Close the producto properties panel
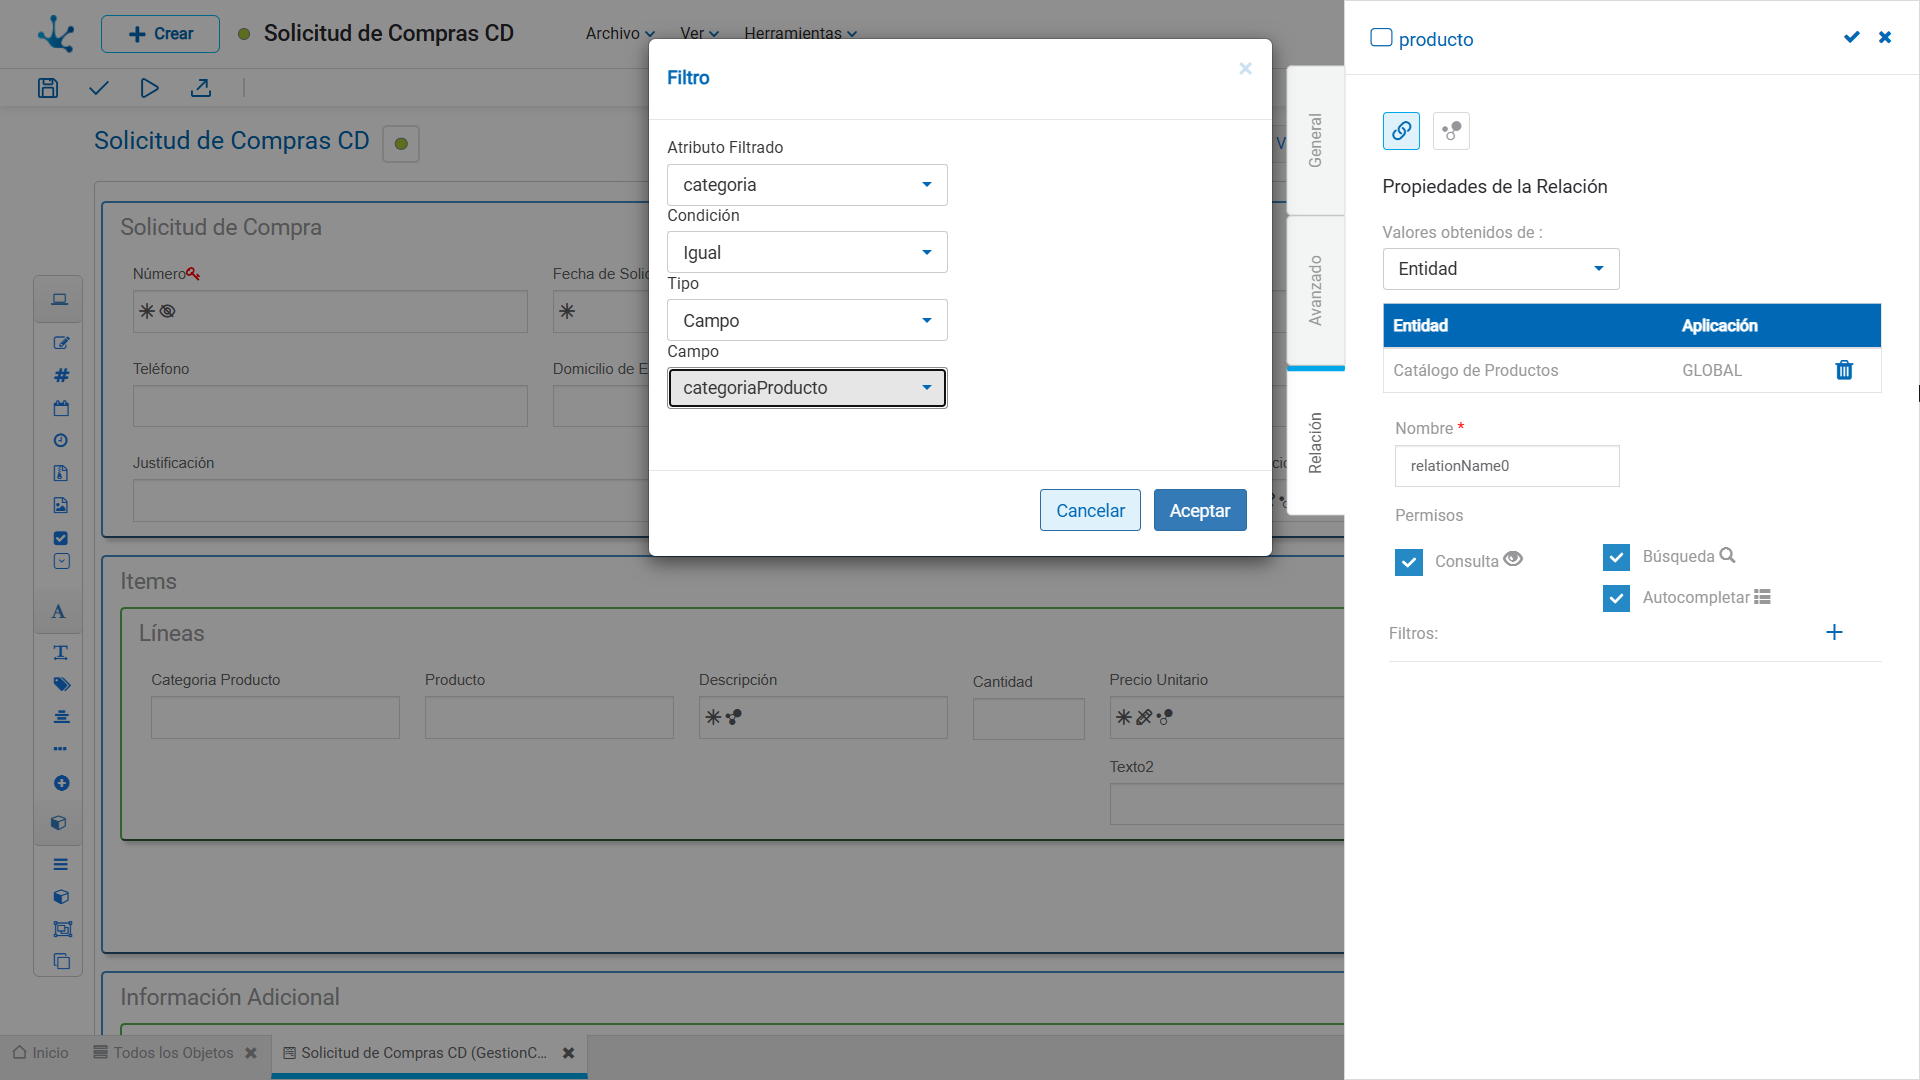The image size is (1920, 1080). tap(1885, 37)
